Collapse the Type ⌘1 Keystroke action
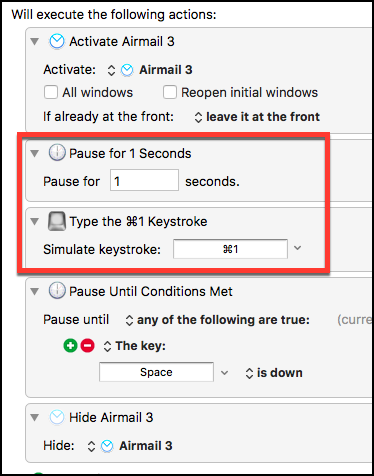Viewport: 374px width, 476px height. pos(35,221)
